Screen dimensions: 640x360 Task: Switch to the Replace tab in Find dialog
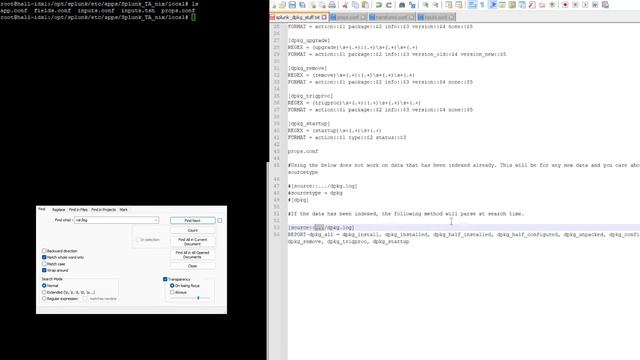click(x=58, y=209)
